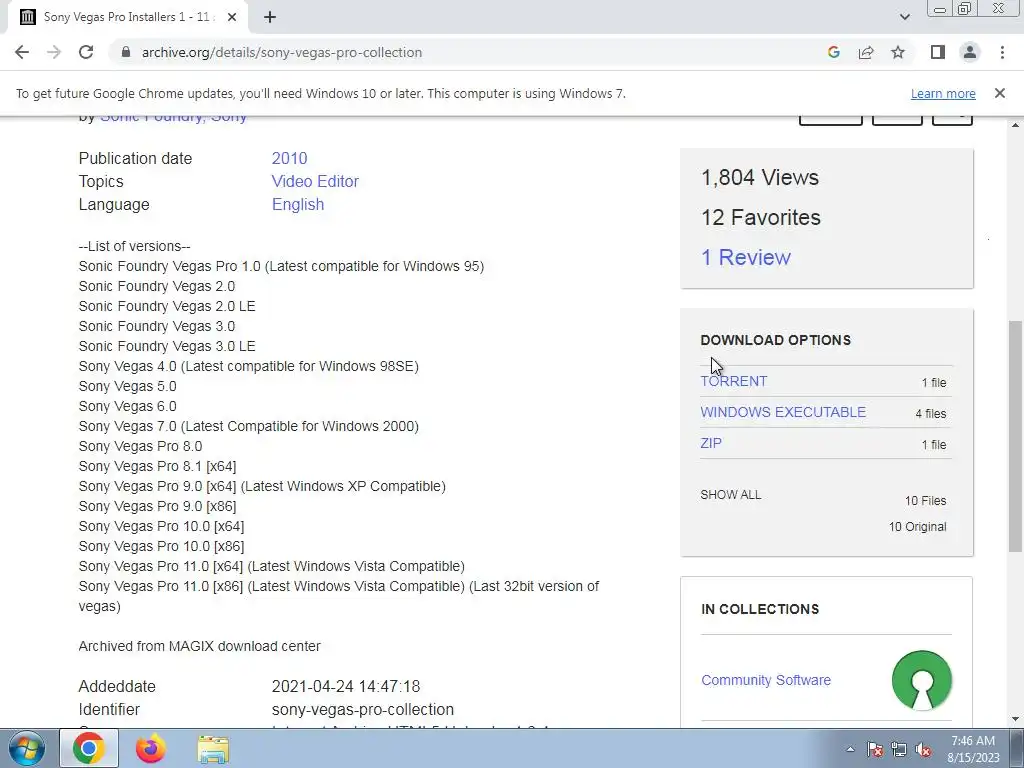Click the muted volume tray icon
The width and height of the screenshot is (1024, 768).
pos(923,749)
